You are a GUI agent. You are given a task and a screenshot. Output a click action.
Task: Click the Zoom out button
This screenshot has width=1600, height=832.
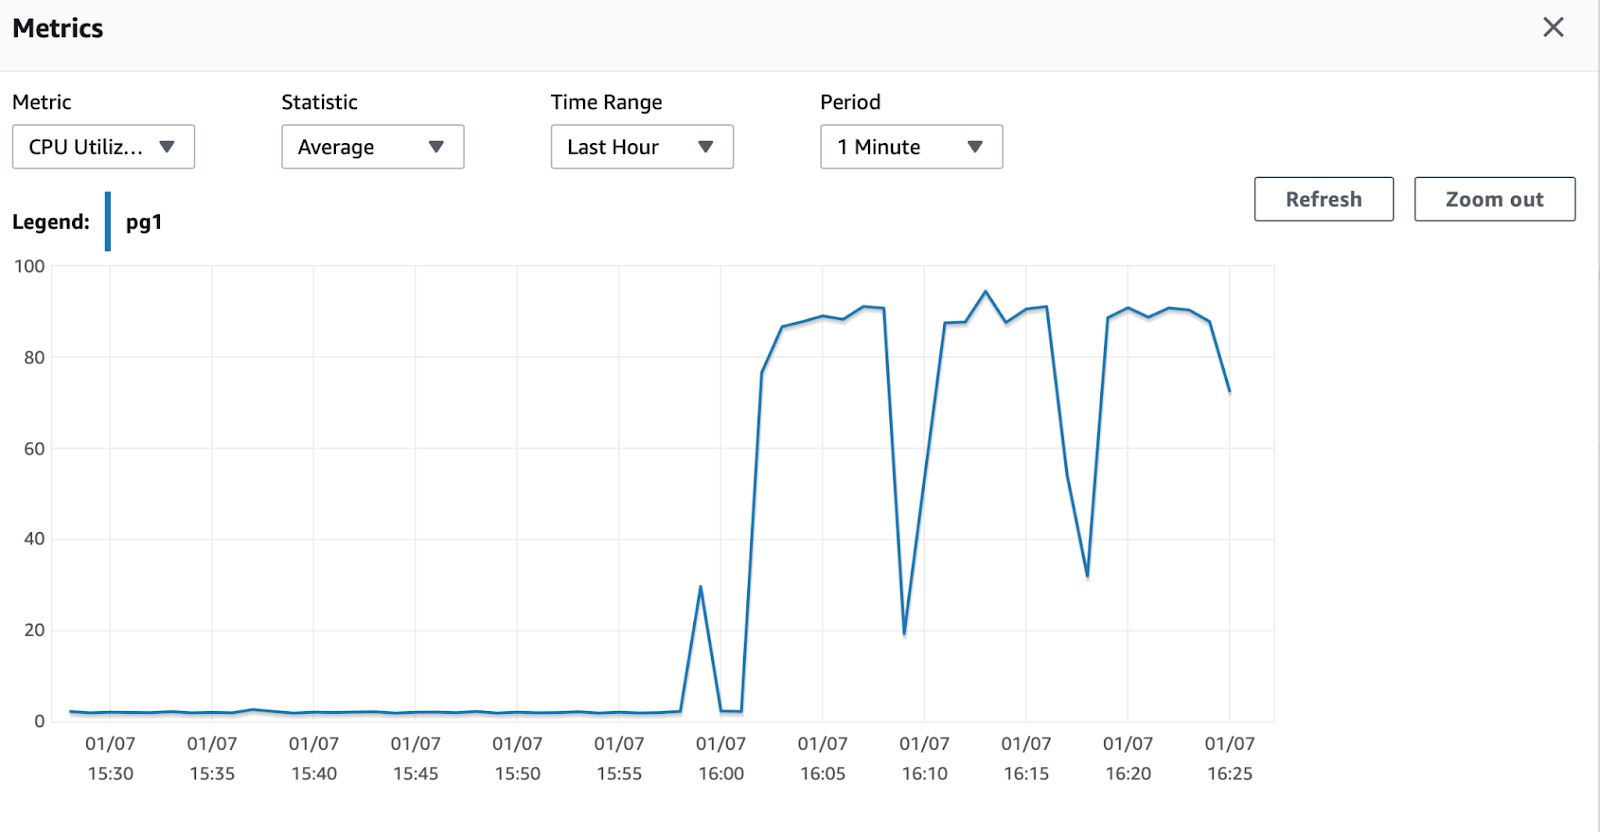[1495, 199]
